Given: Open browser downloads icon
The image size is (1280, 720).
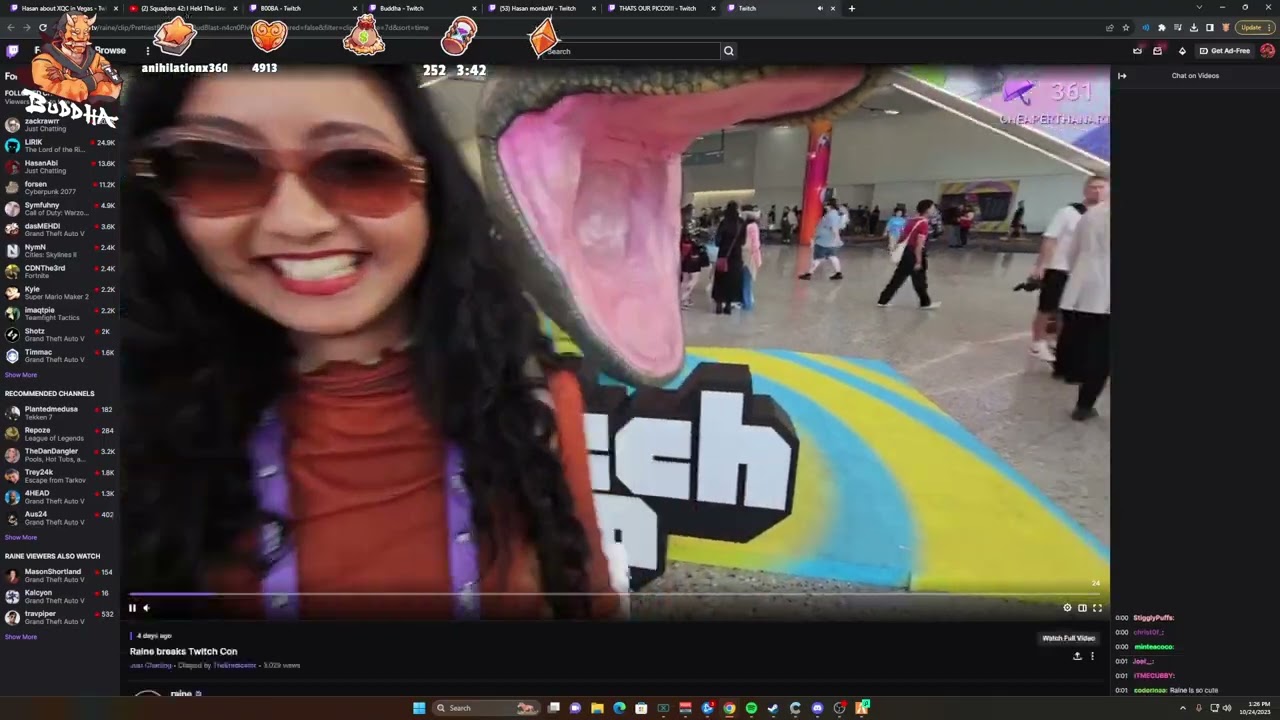Looking at the screenshot, I should (1194, 28).
